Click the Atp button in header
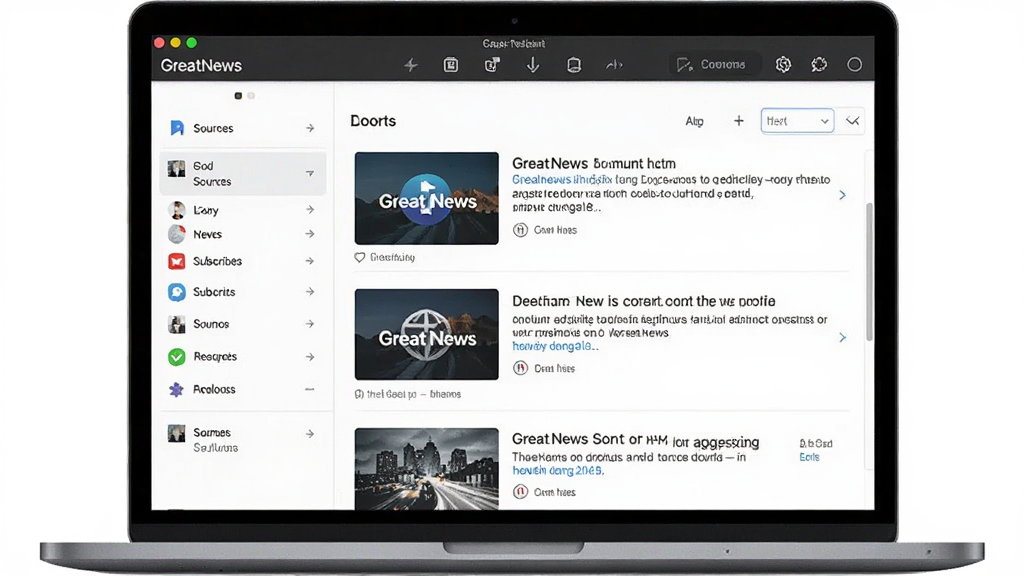 (x=694, y=121)
